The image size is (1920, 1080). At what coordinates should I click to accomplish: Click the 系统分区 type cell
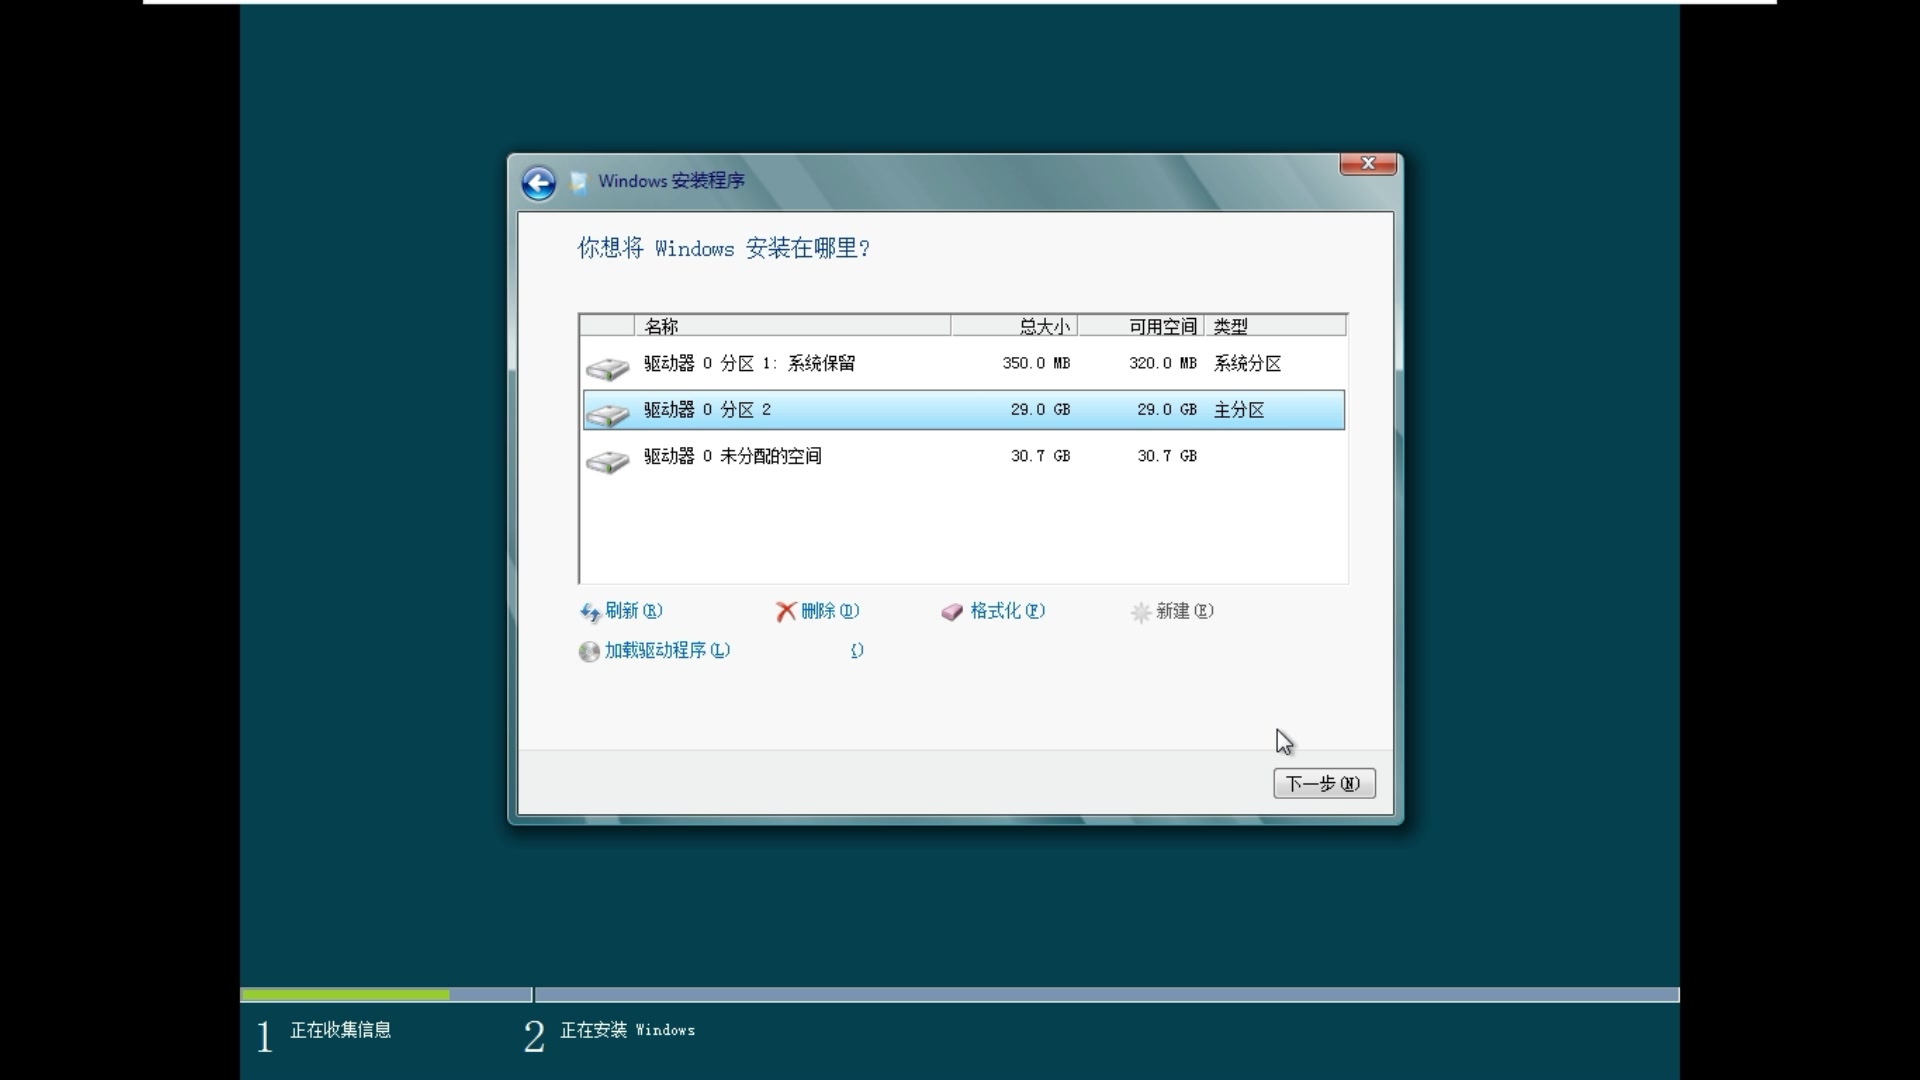coord(1247,363)
